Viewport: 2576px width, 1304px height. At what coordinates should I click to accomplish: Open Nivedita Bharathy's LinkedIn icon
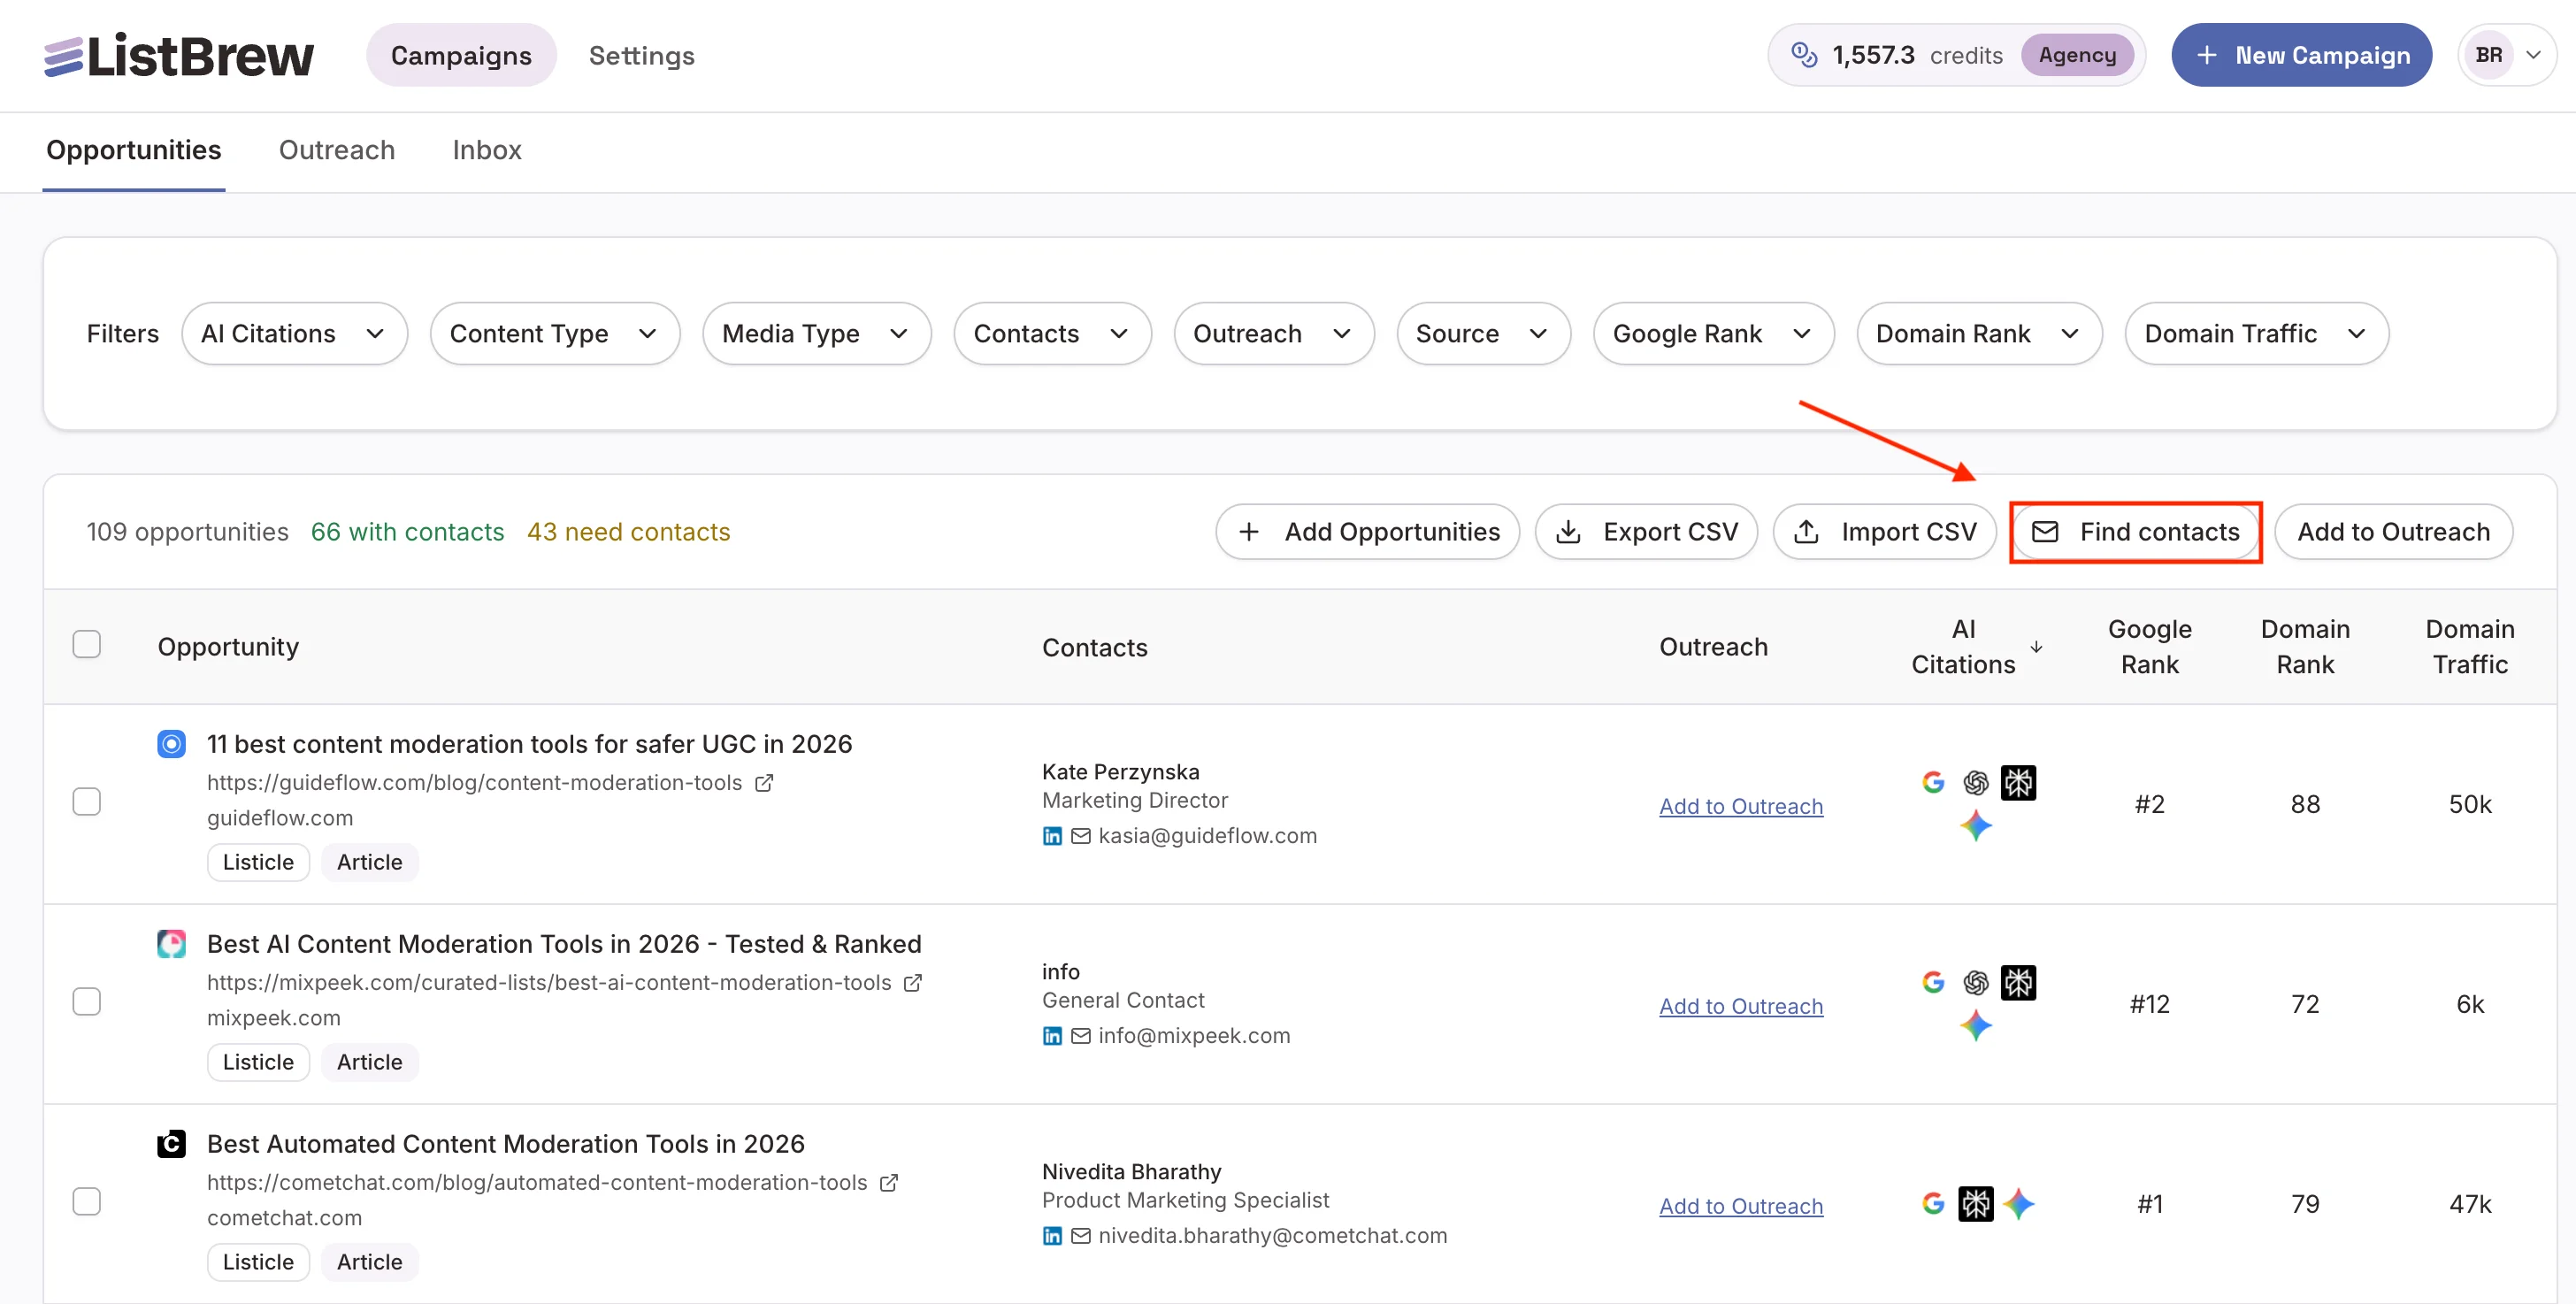click(x=1052, y=1236)
